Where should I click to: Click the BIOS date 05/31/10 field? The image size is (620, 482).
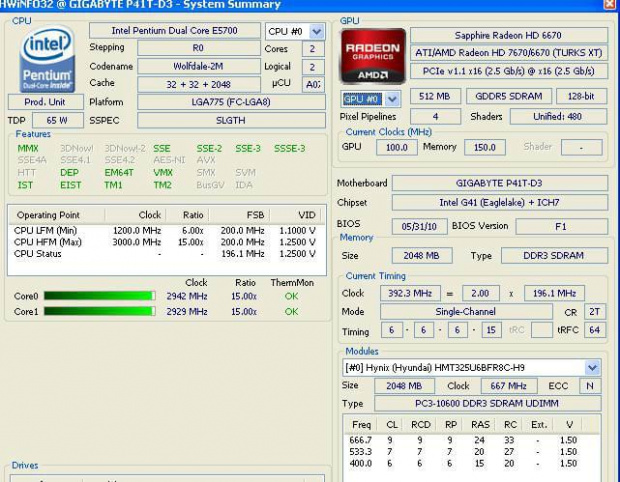(420, 227)
